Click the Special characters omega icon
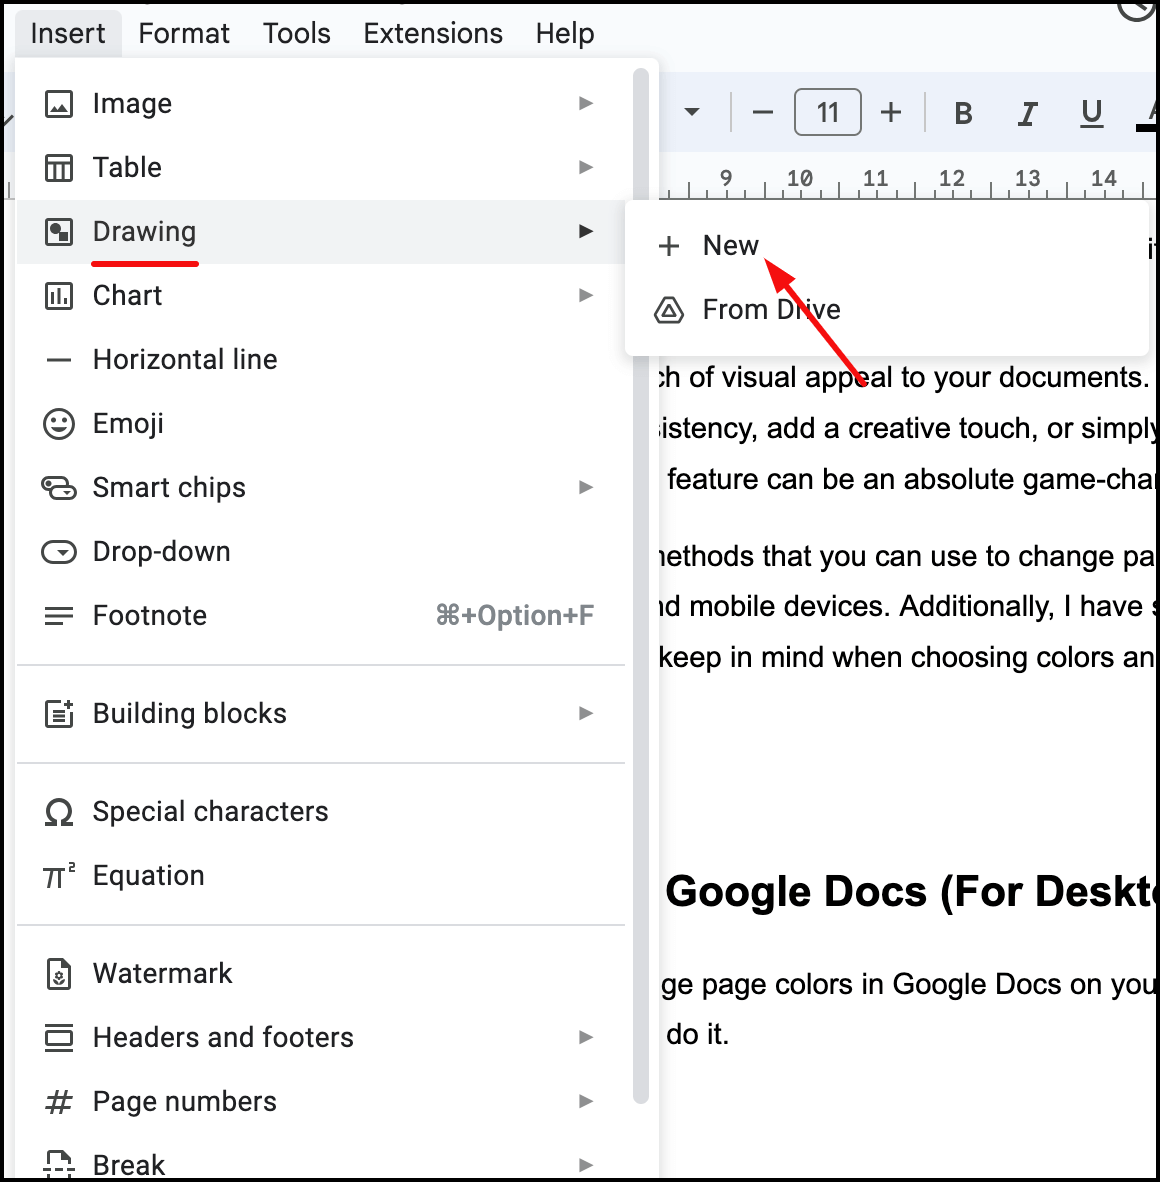 tap(59, 812)
